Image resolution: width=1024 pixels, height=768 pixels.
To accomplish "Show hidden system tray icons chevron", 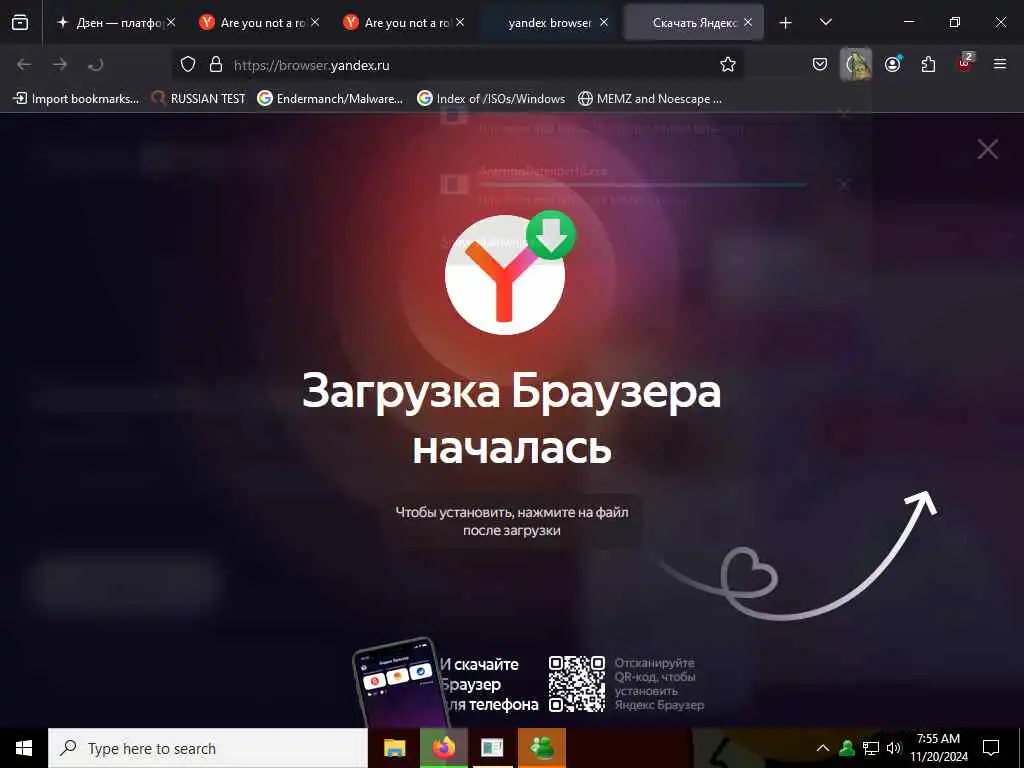I will pyautogui.click(x=823, y=748).
